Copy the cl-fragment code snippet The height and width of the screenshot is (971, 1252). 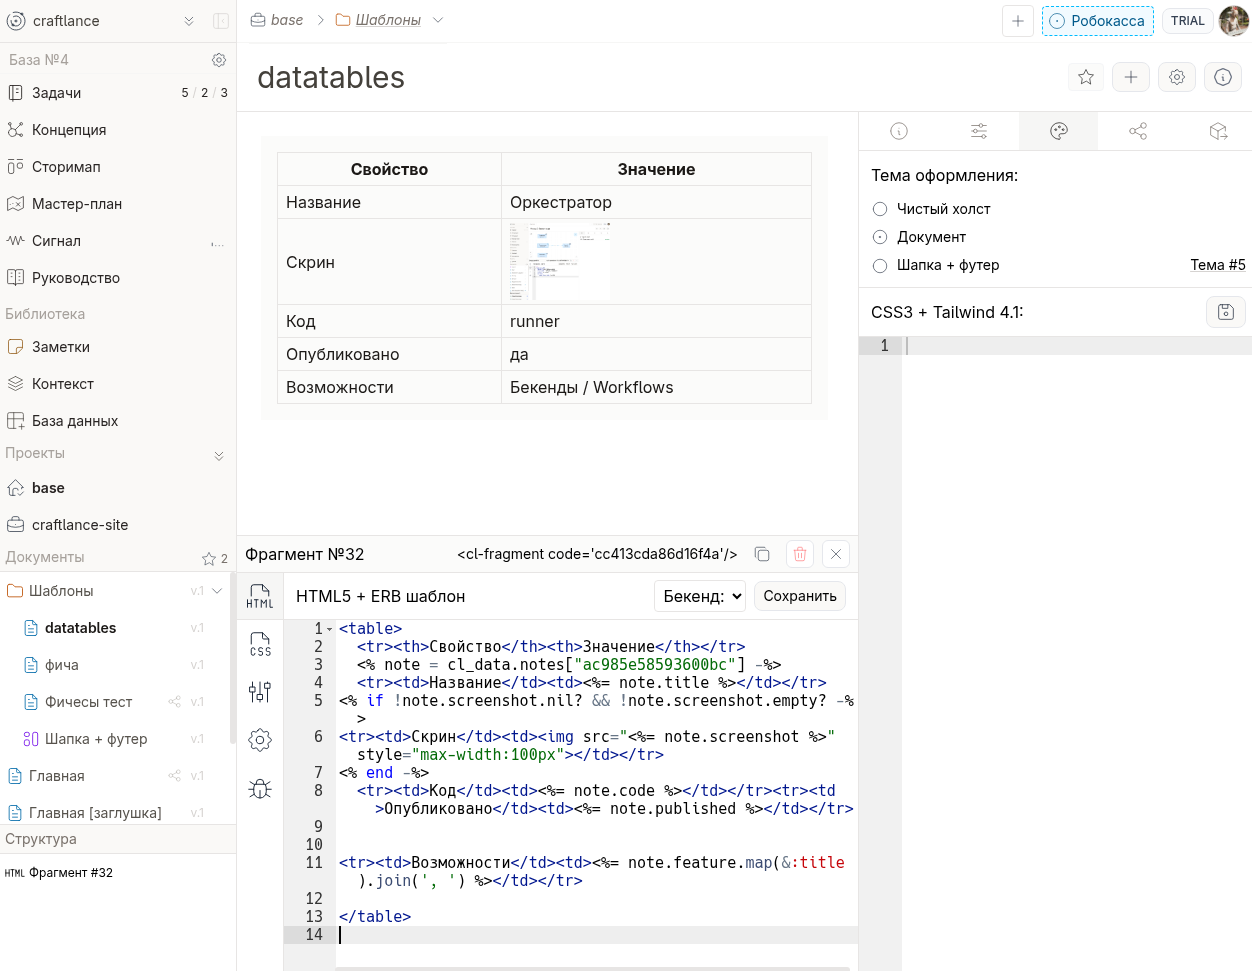762,554
